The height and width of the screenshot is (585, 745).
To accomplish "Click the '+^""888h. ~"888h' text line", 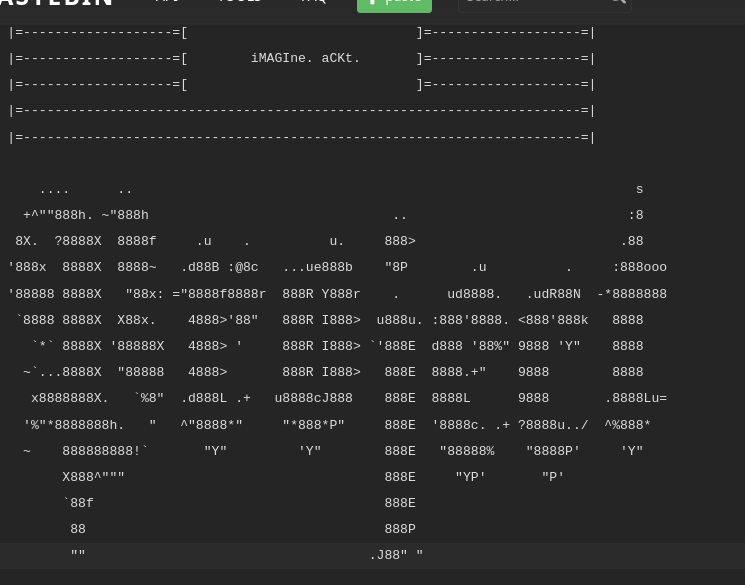I will point(86,215).
